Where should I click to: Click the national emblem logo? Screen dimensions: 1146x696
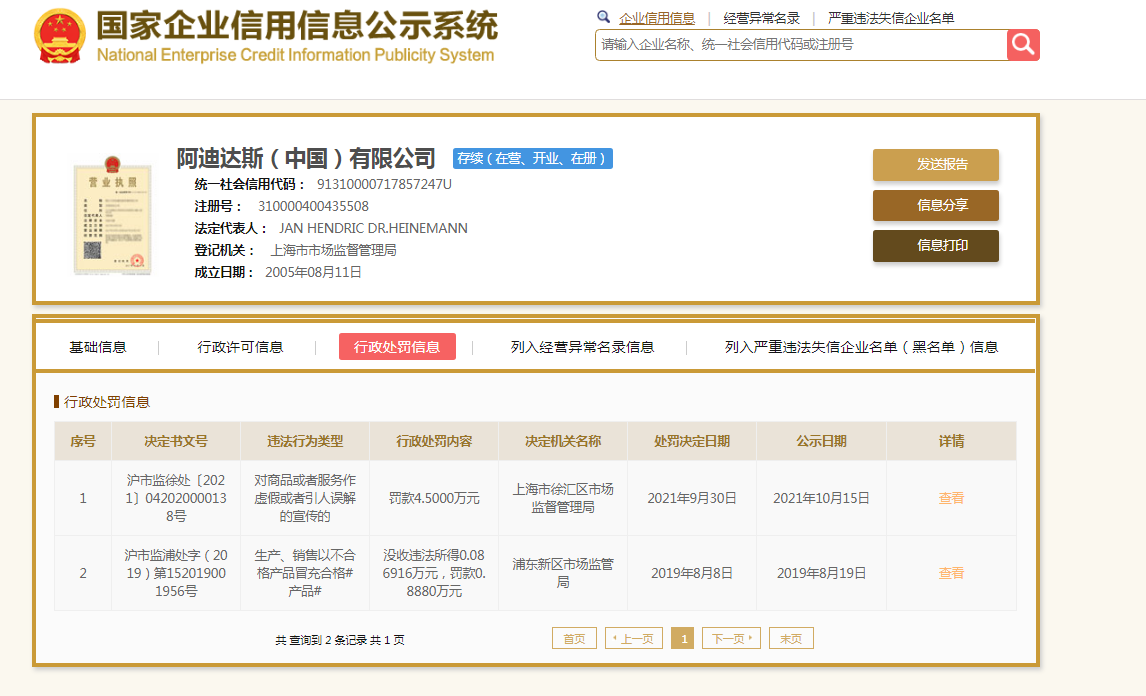(60, 36)
